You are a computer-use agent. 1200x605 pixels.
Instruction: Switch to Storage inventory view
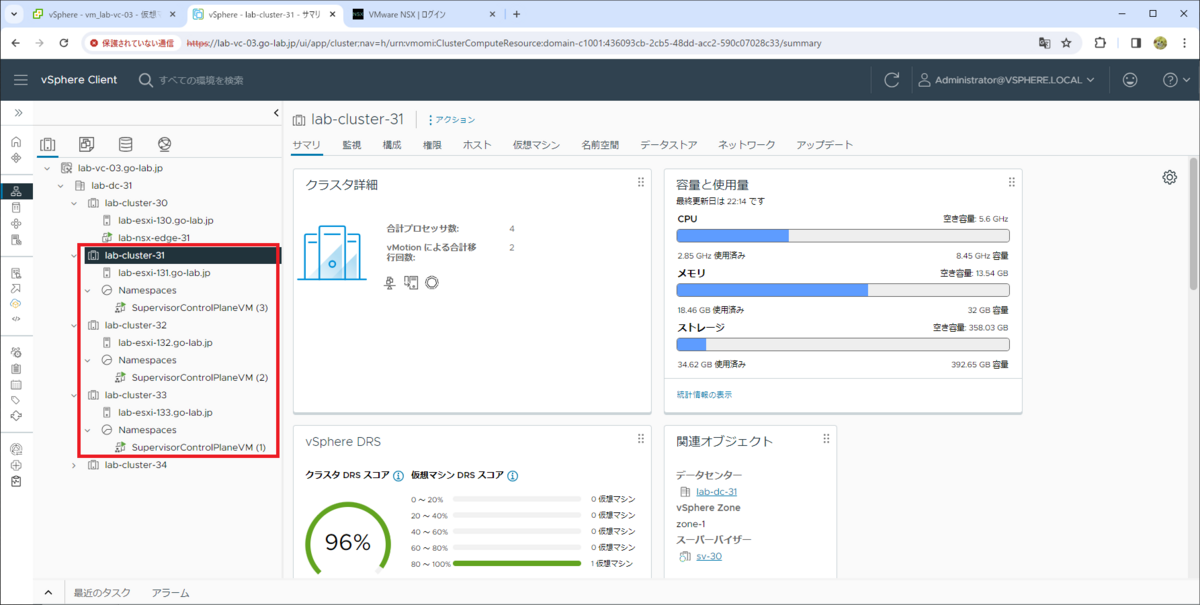[x=125, y=145]
